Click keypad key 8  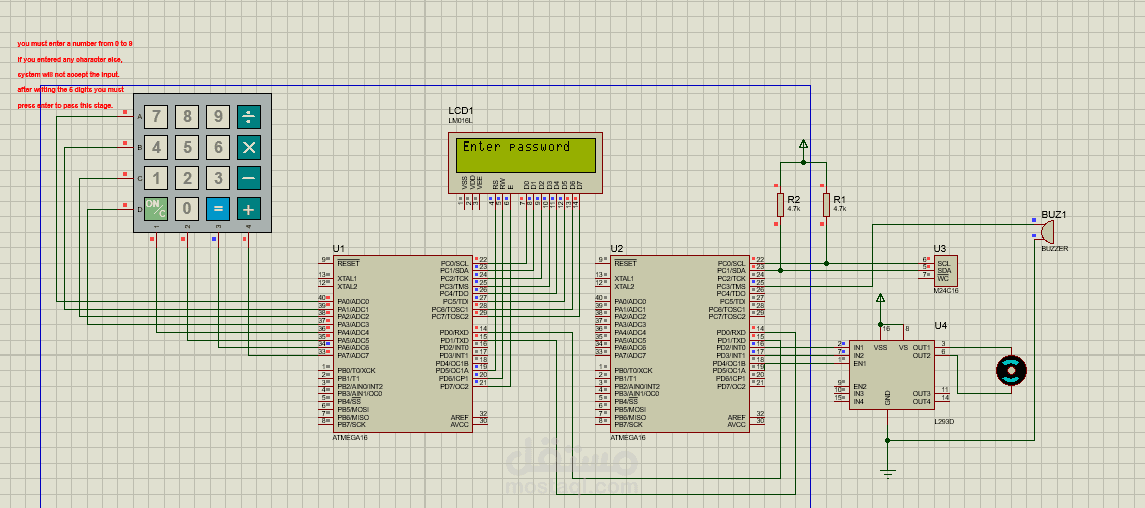(x=187, y=117)
